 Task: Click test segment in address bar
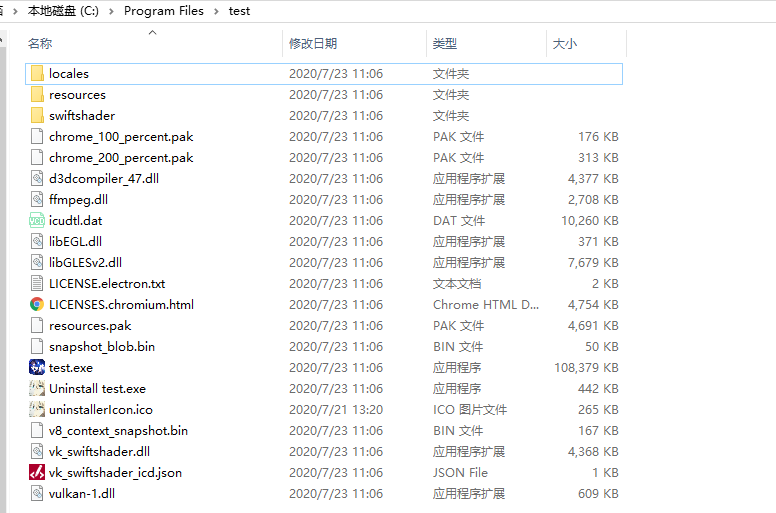click(239, 11)
